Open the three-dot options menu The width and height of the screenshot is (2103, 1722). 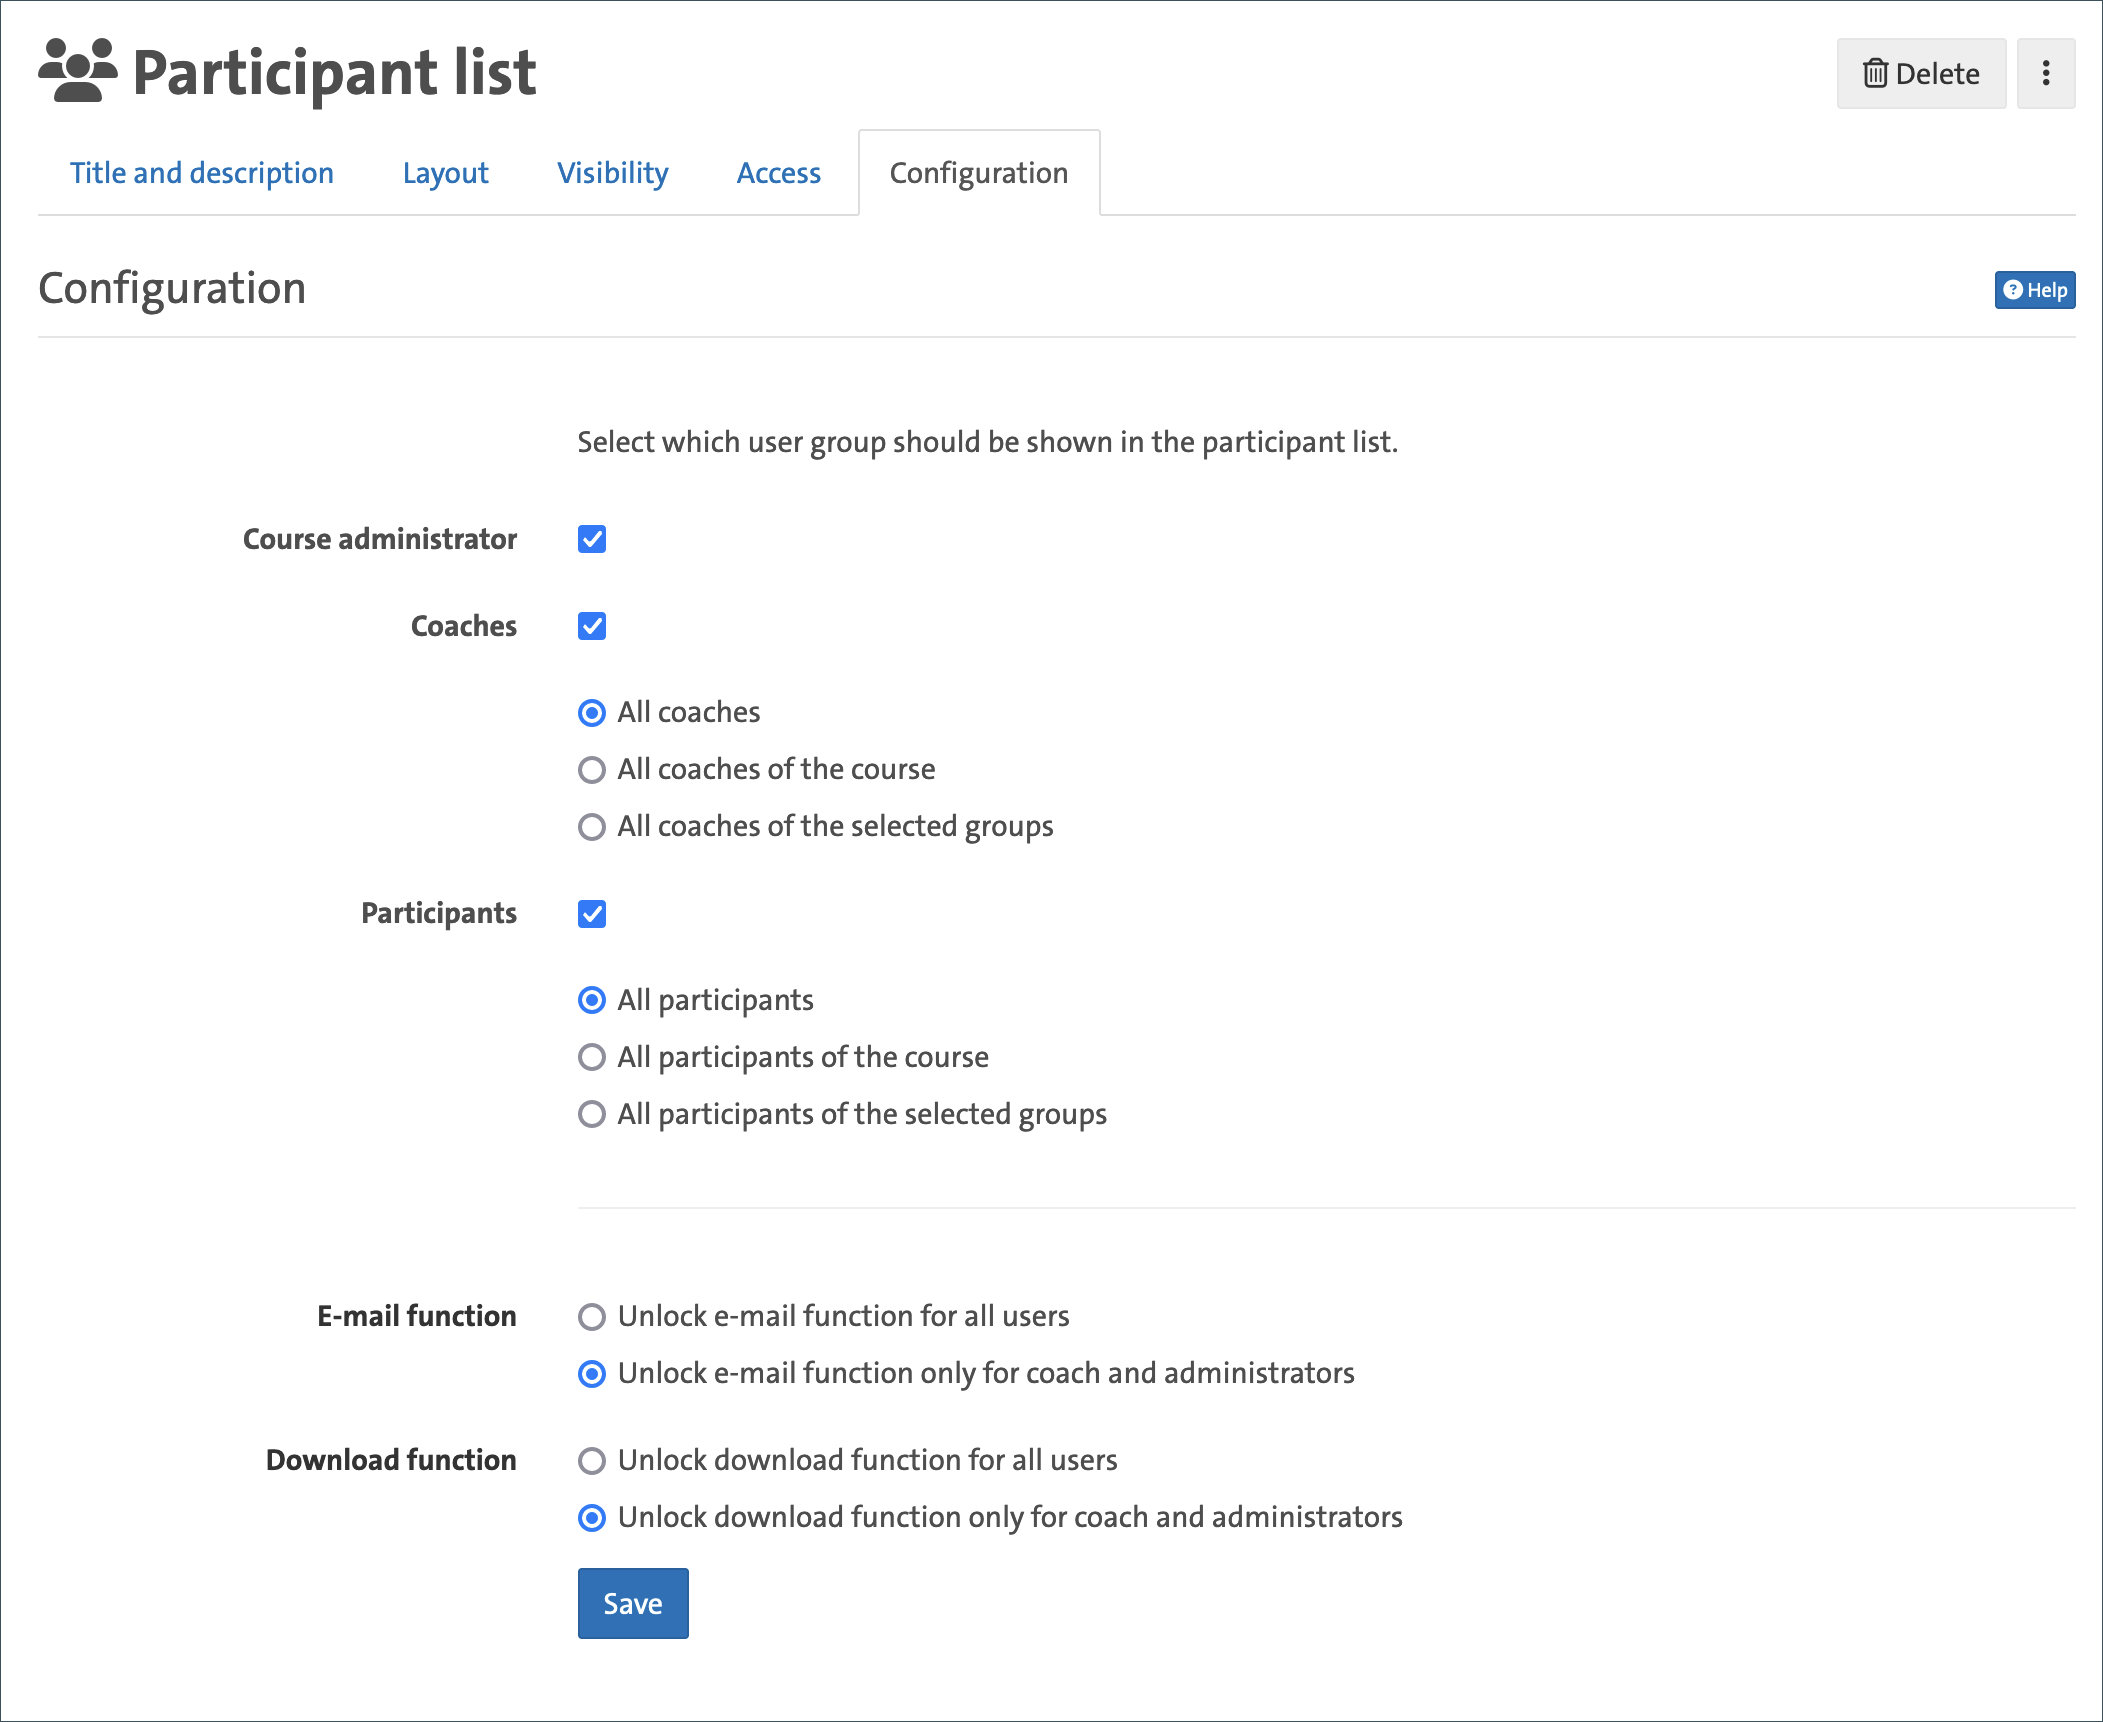2046,72
